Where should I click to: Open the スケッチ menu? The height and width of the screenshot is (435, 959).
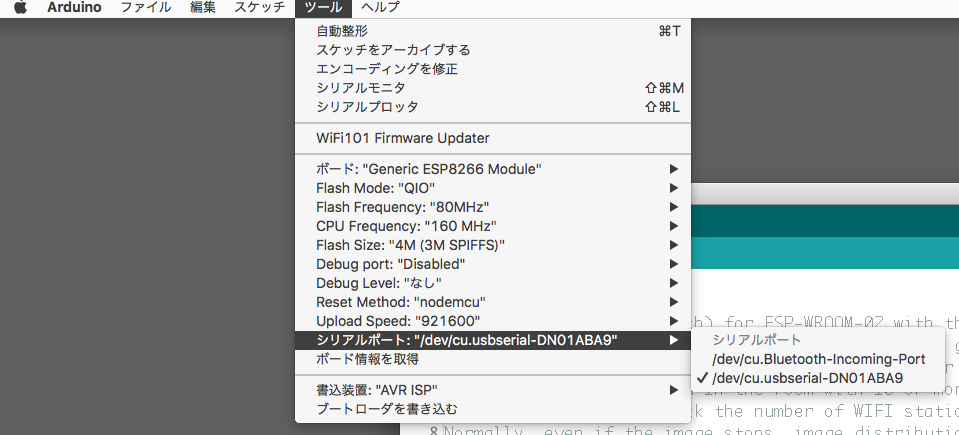[259, 8]
